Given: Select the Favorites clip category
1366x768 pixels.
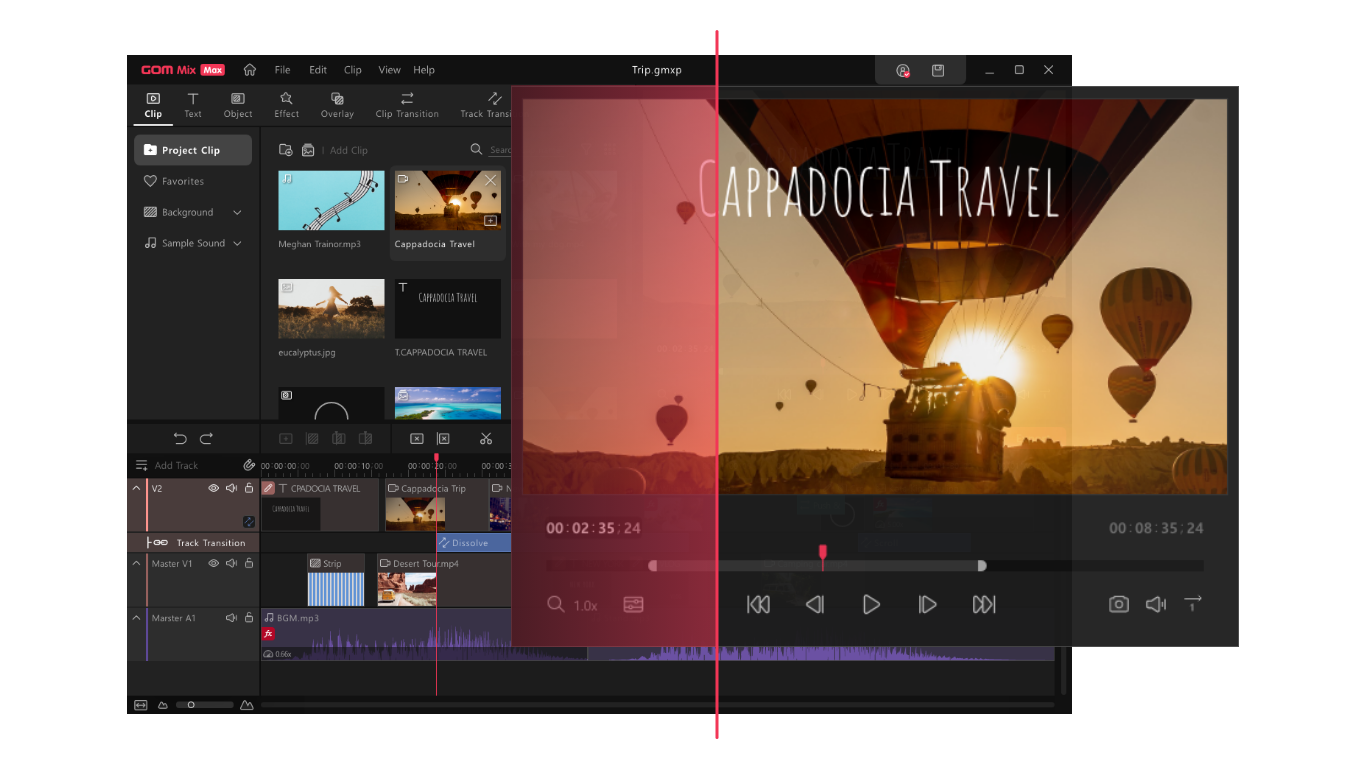Looking at the screenshot, I should click(182, 181).
